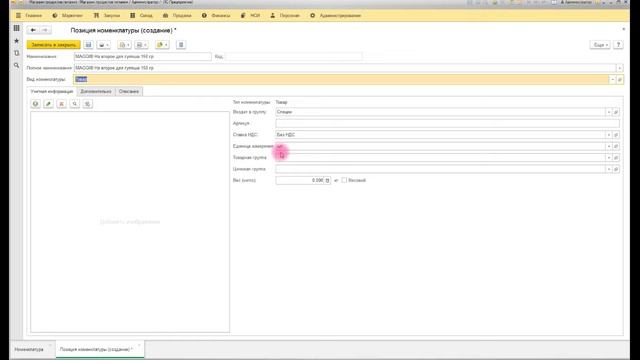Open the print dropdown toolbar button
The width and height of the screenshot is (640, 360).
[x=103, y=44]
